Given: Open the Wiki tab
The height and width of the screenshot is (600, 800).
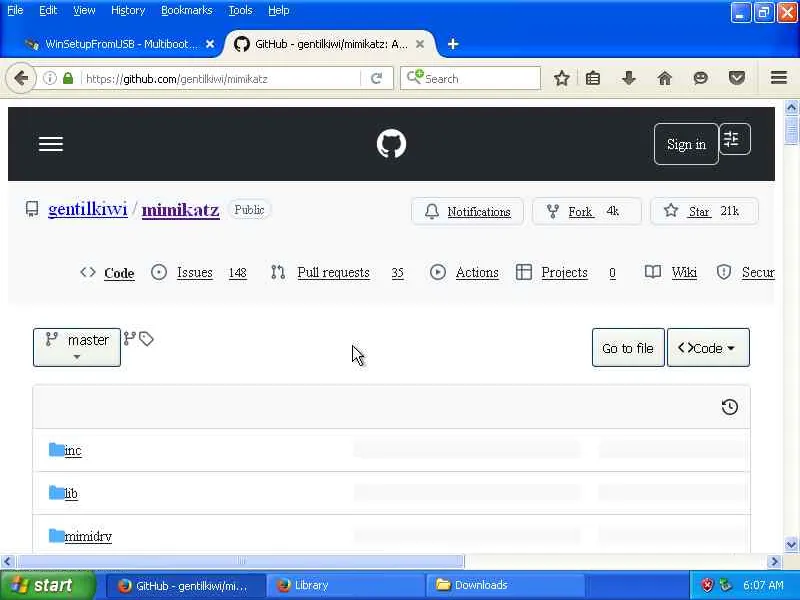Looking at the screenshot, I should [x=670, y=272].
